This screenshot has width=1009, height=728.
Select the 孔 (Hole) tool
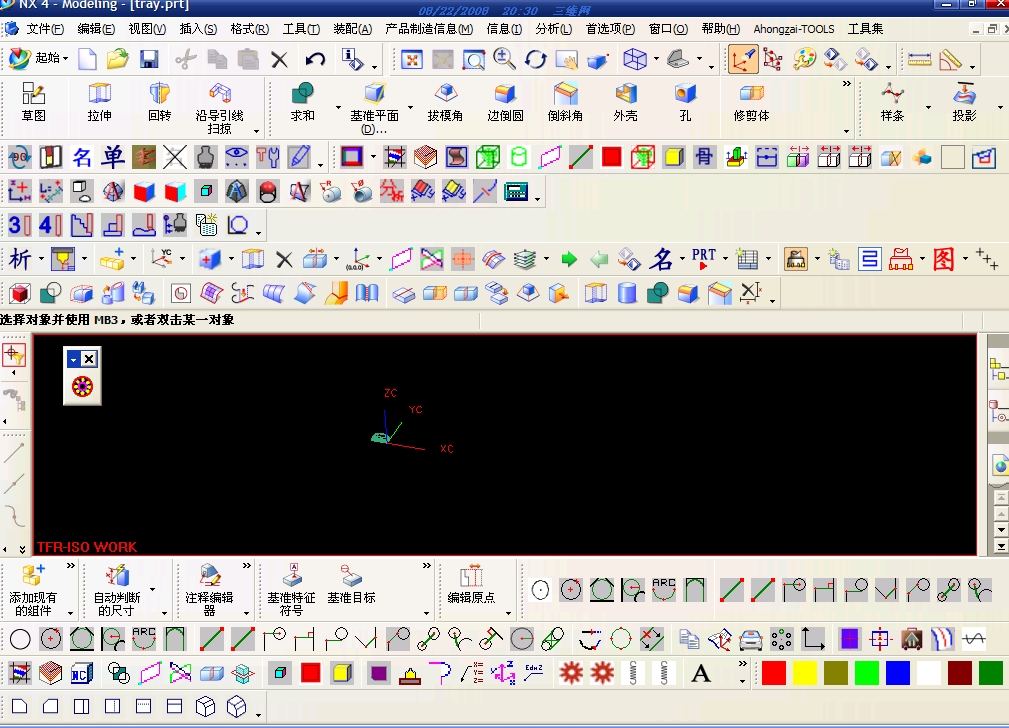tap(685, 102)
